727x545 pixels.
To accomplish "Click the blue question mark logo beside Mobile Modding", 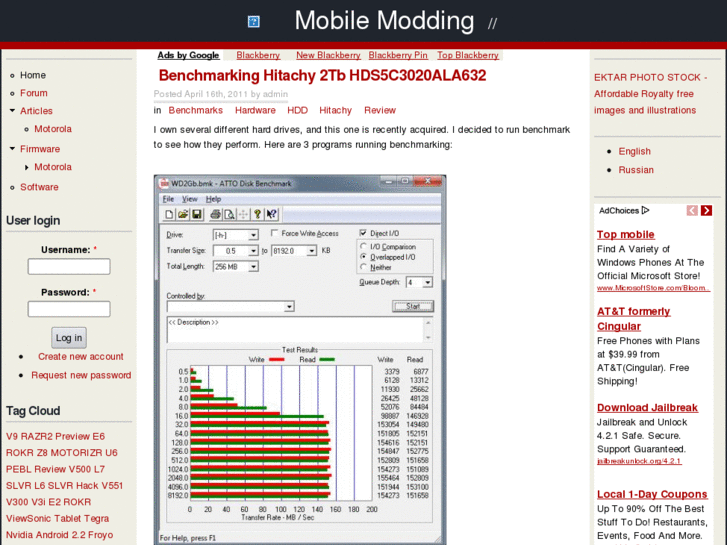I will (254, 21).
